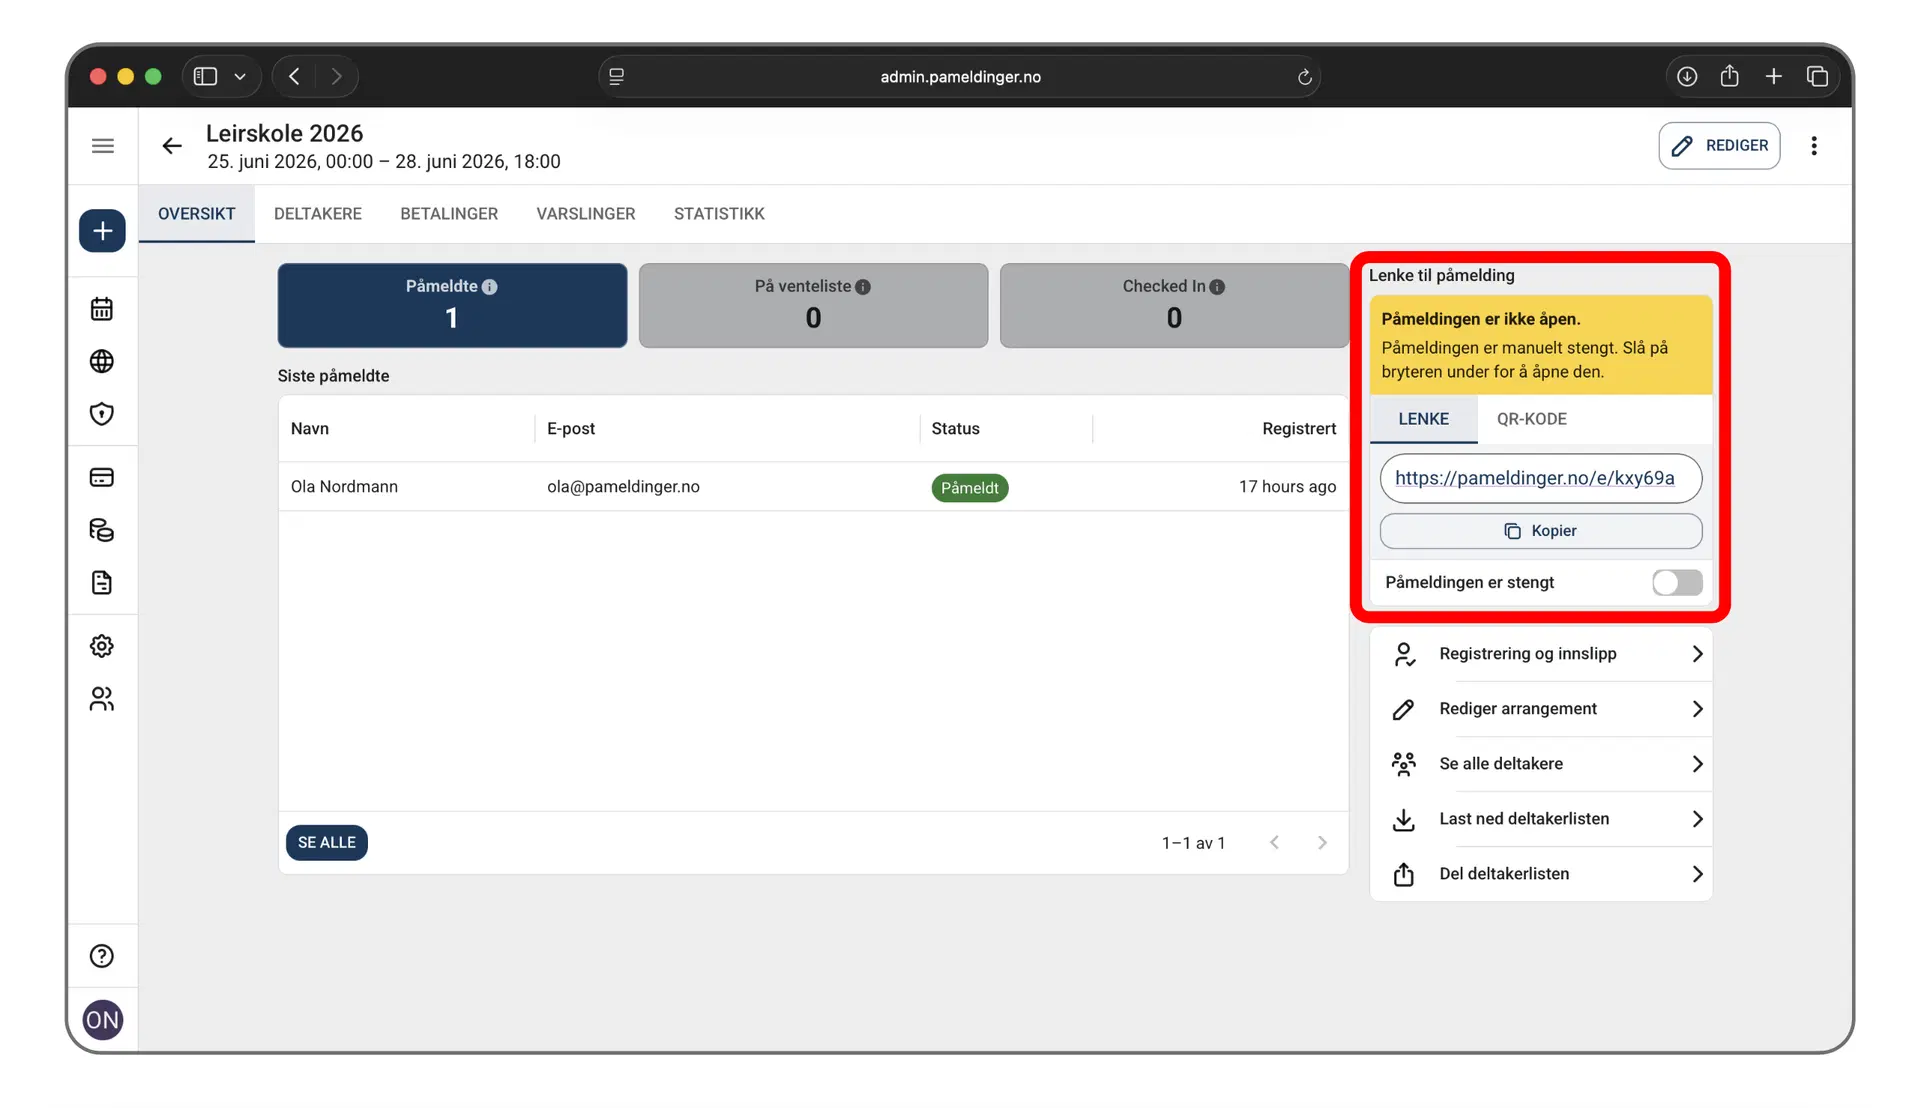
Task: Switch to the DELTAKERE tab
Action: 318,214
